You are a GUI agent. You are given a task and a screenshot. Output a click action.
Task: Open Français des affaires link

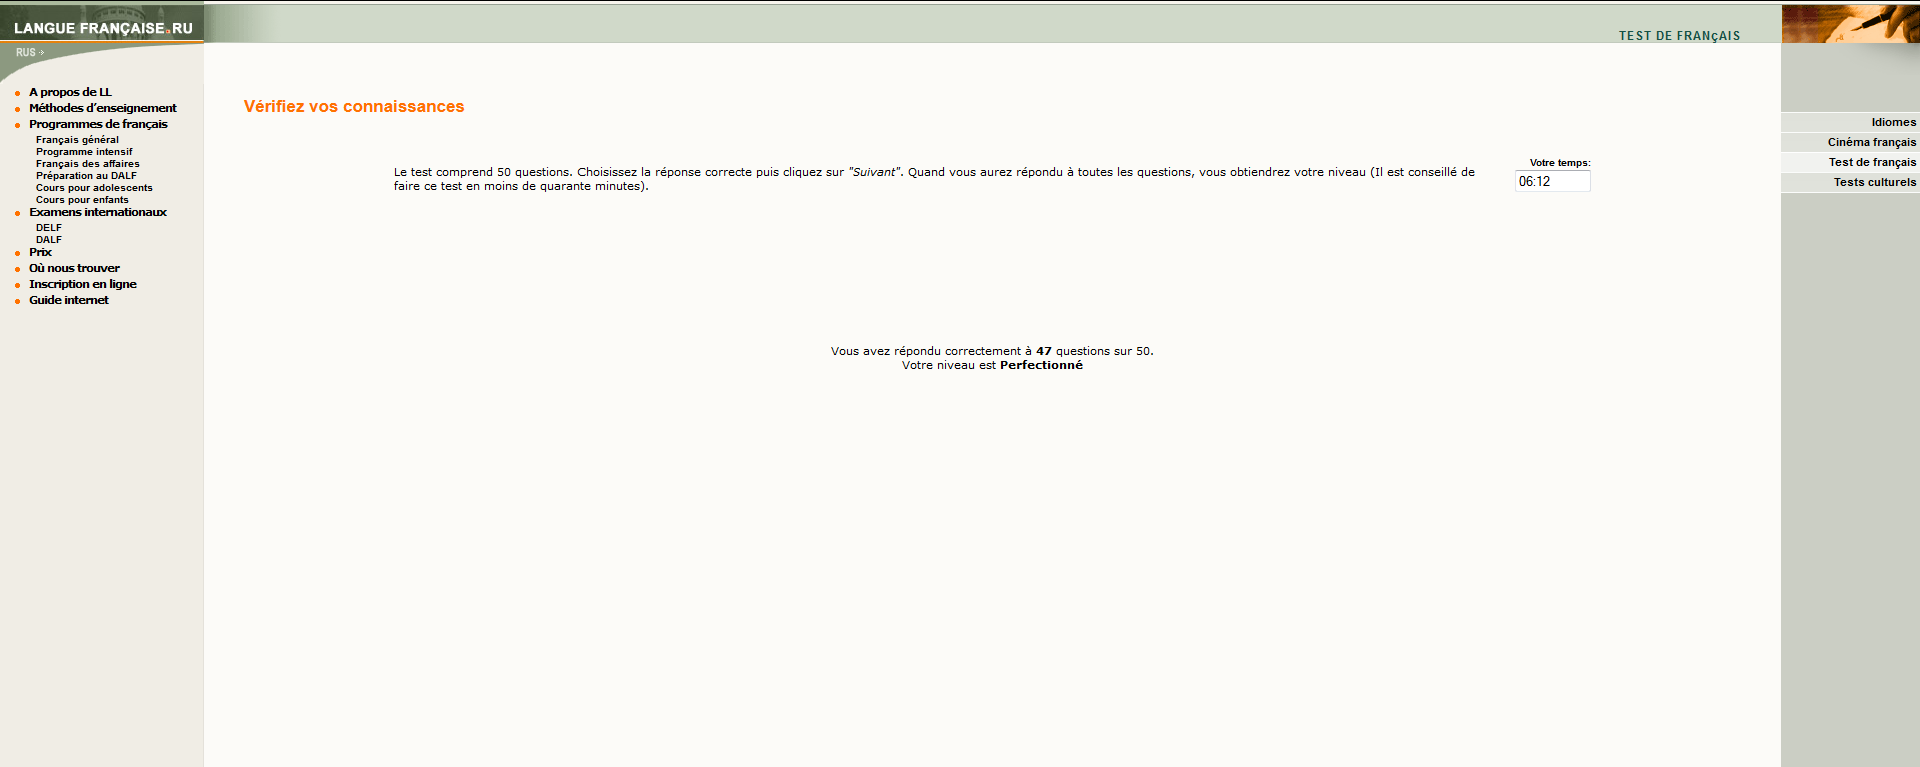[88, 164]
